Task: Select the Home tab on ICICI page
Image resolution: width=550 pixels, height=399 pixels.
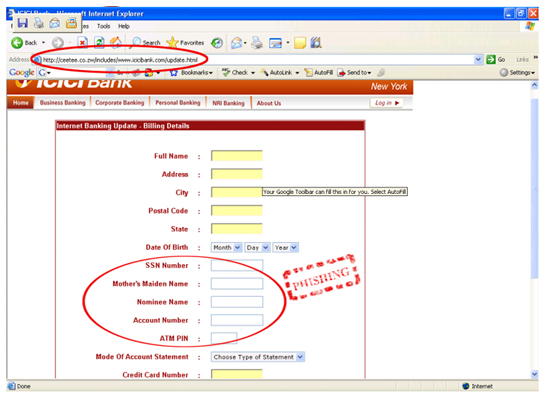Action: tap(20, 103)
